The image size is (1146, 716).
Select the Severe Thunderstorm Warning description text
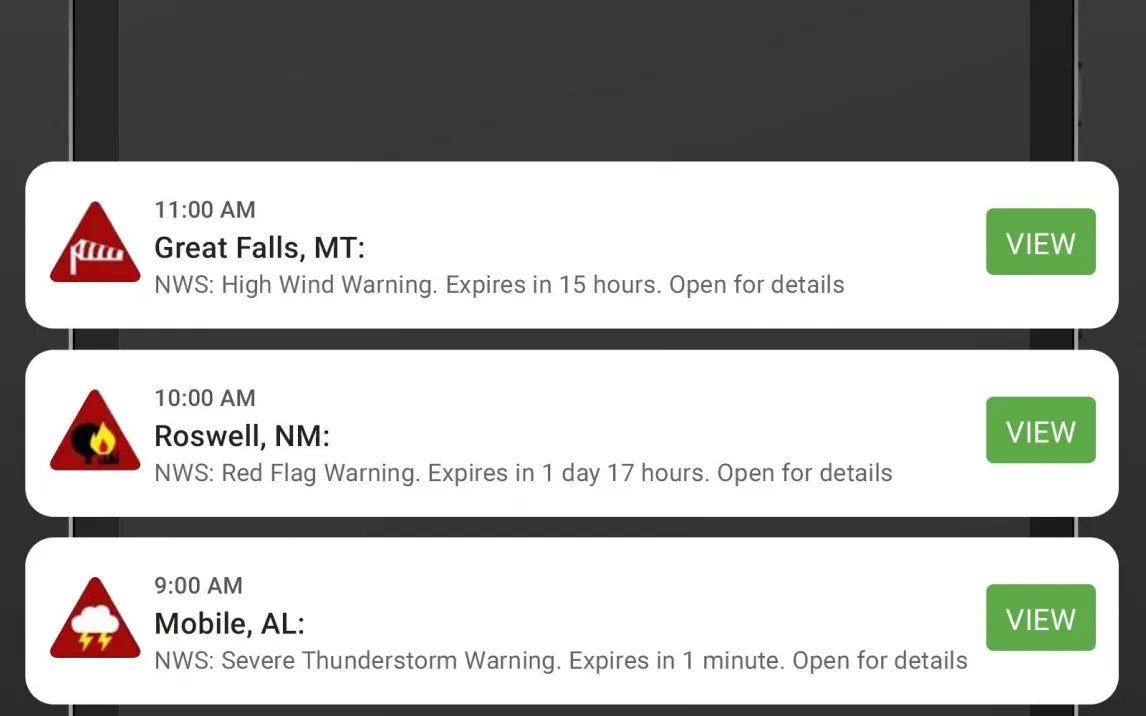(561, 660)
